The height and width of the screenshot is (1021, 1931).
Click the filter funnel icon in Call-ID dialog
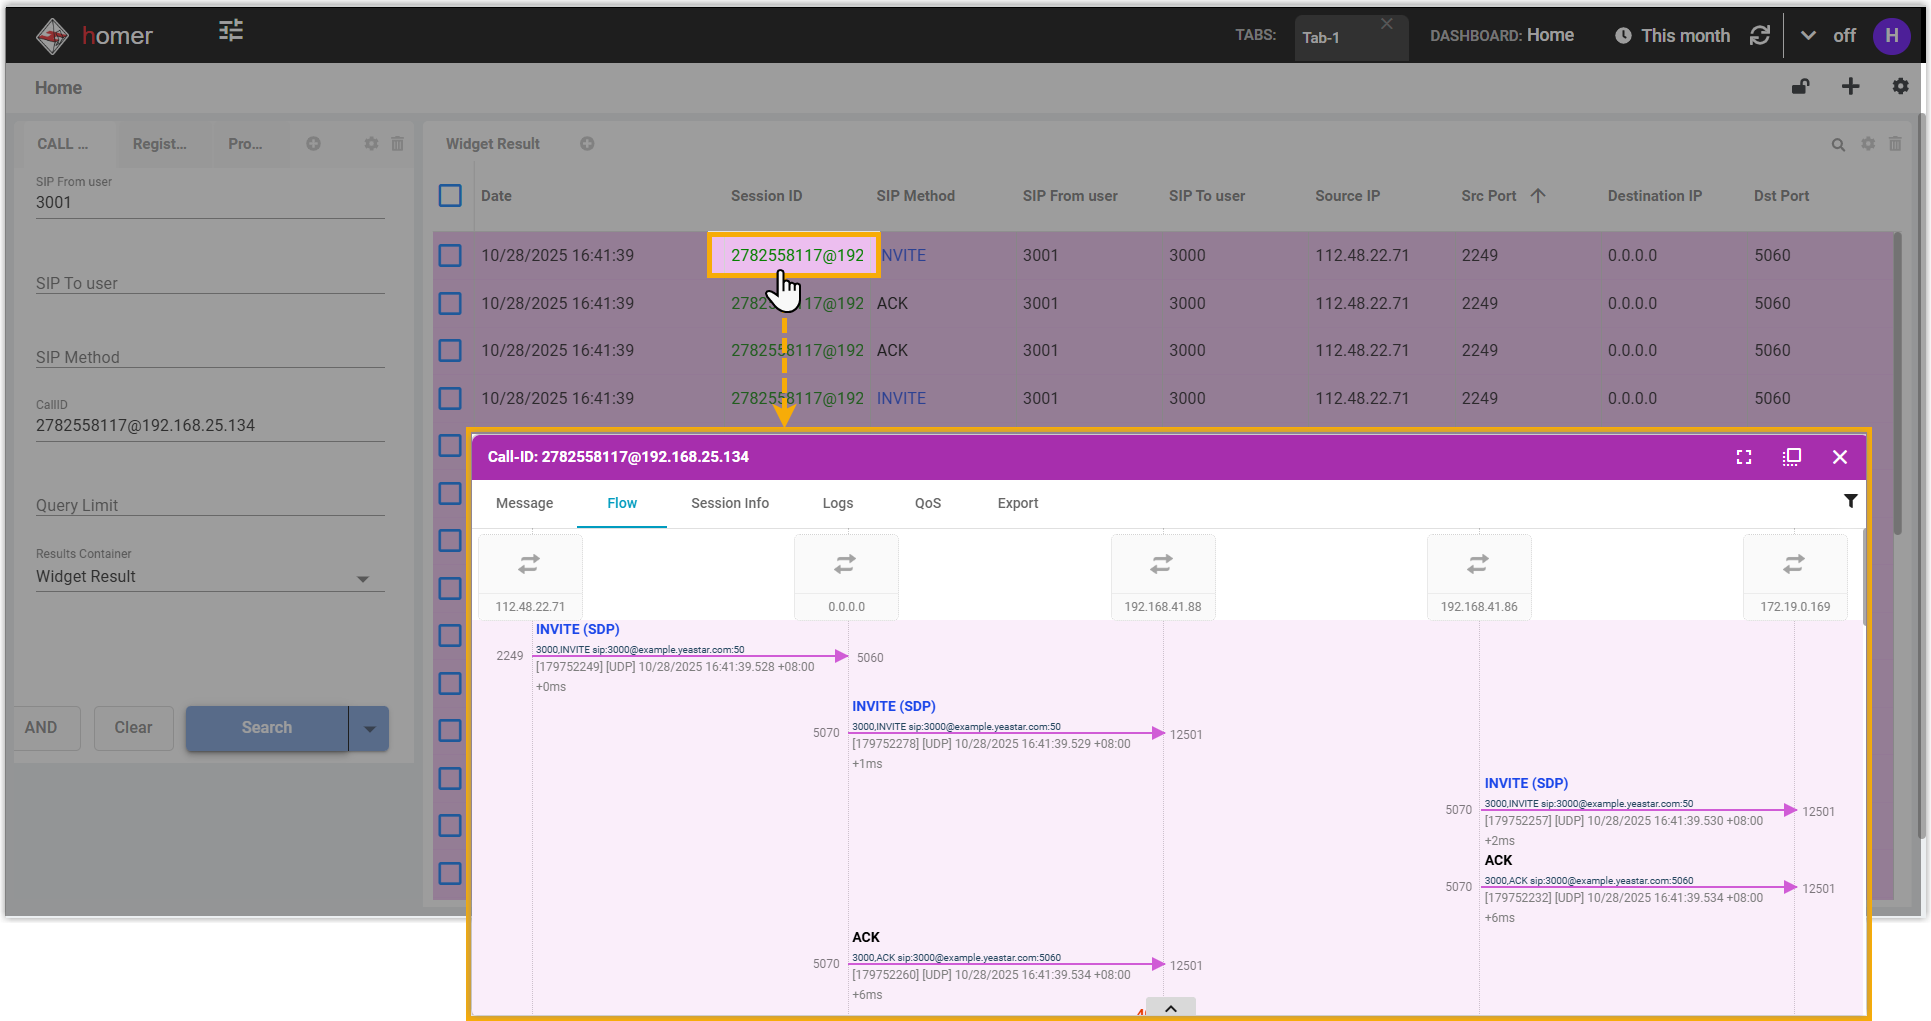(x=1850, y=501)
